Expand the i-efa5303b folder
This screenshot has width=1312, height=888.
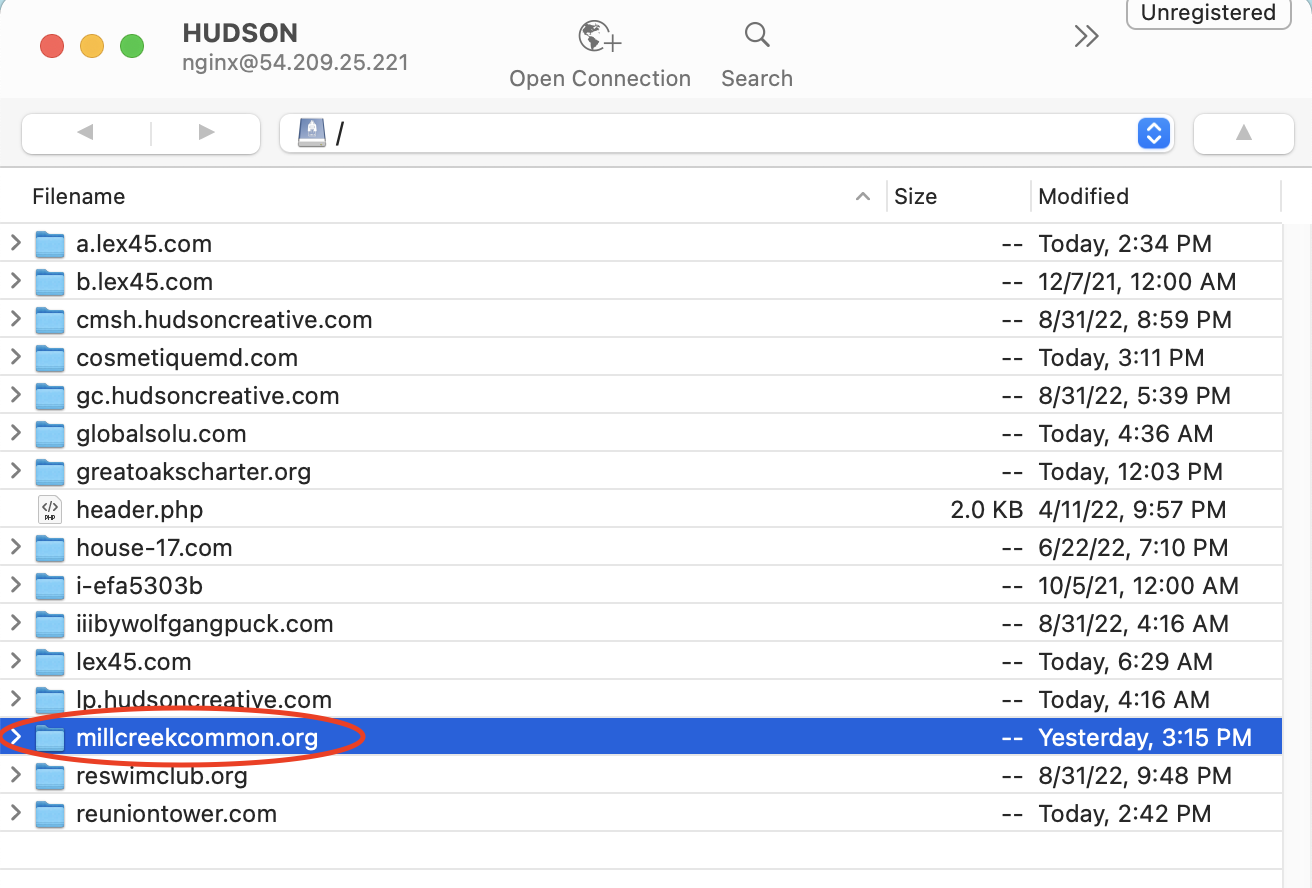point(15,585)
